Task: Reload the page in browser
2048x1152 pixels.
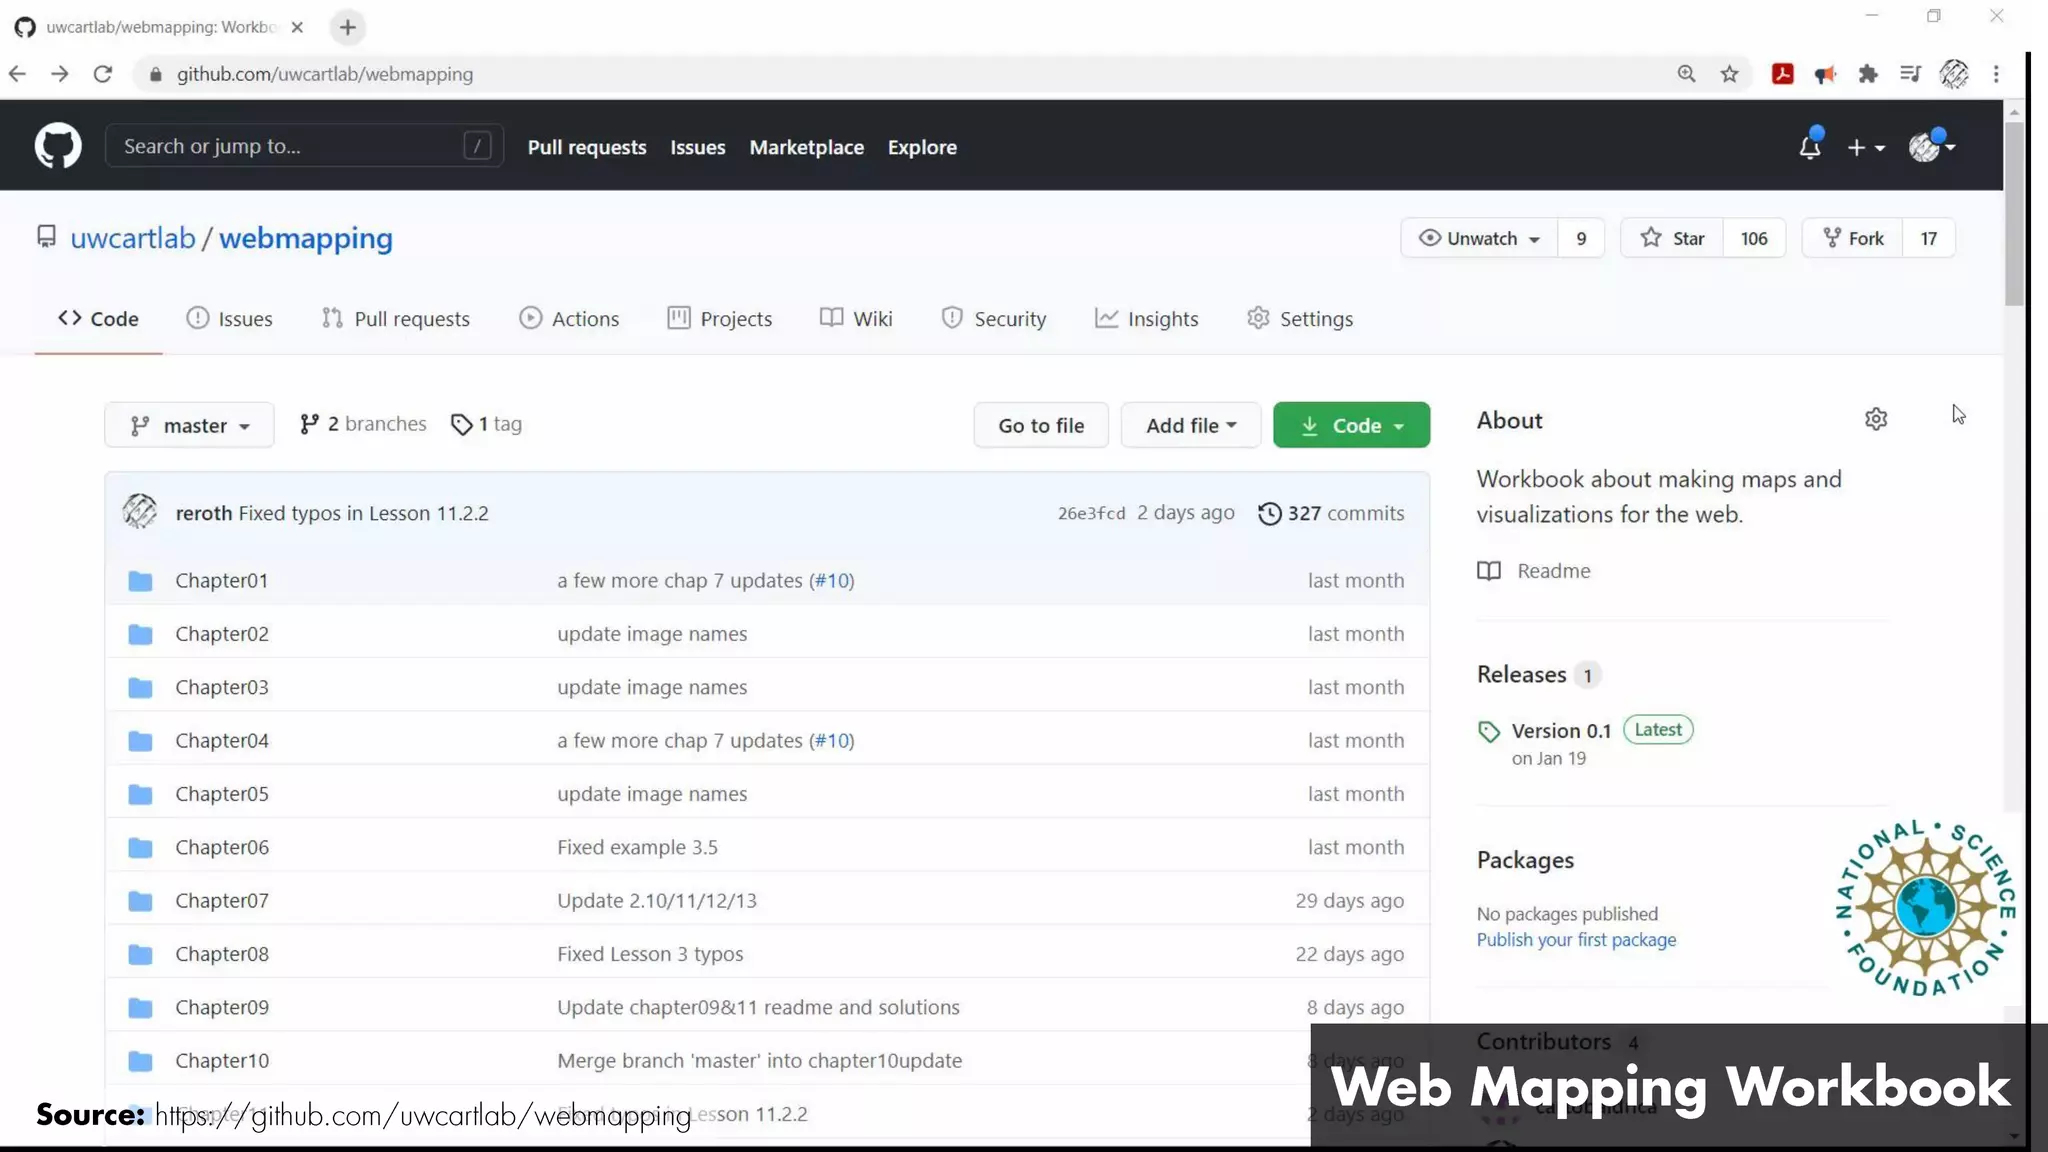Action: point(102,74)
